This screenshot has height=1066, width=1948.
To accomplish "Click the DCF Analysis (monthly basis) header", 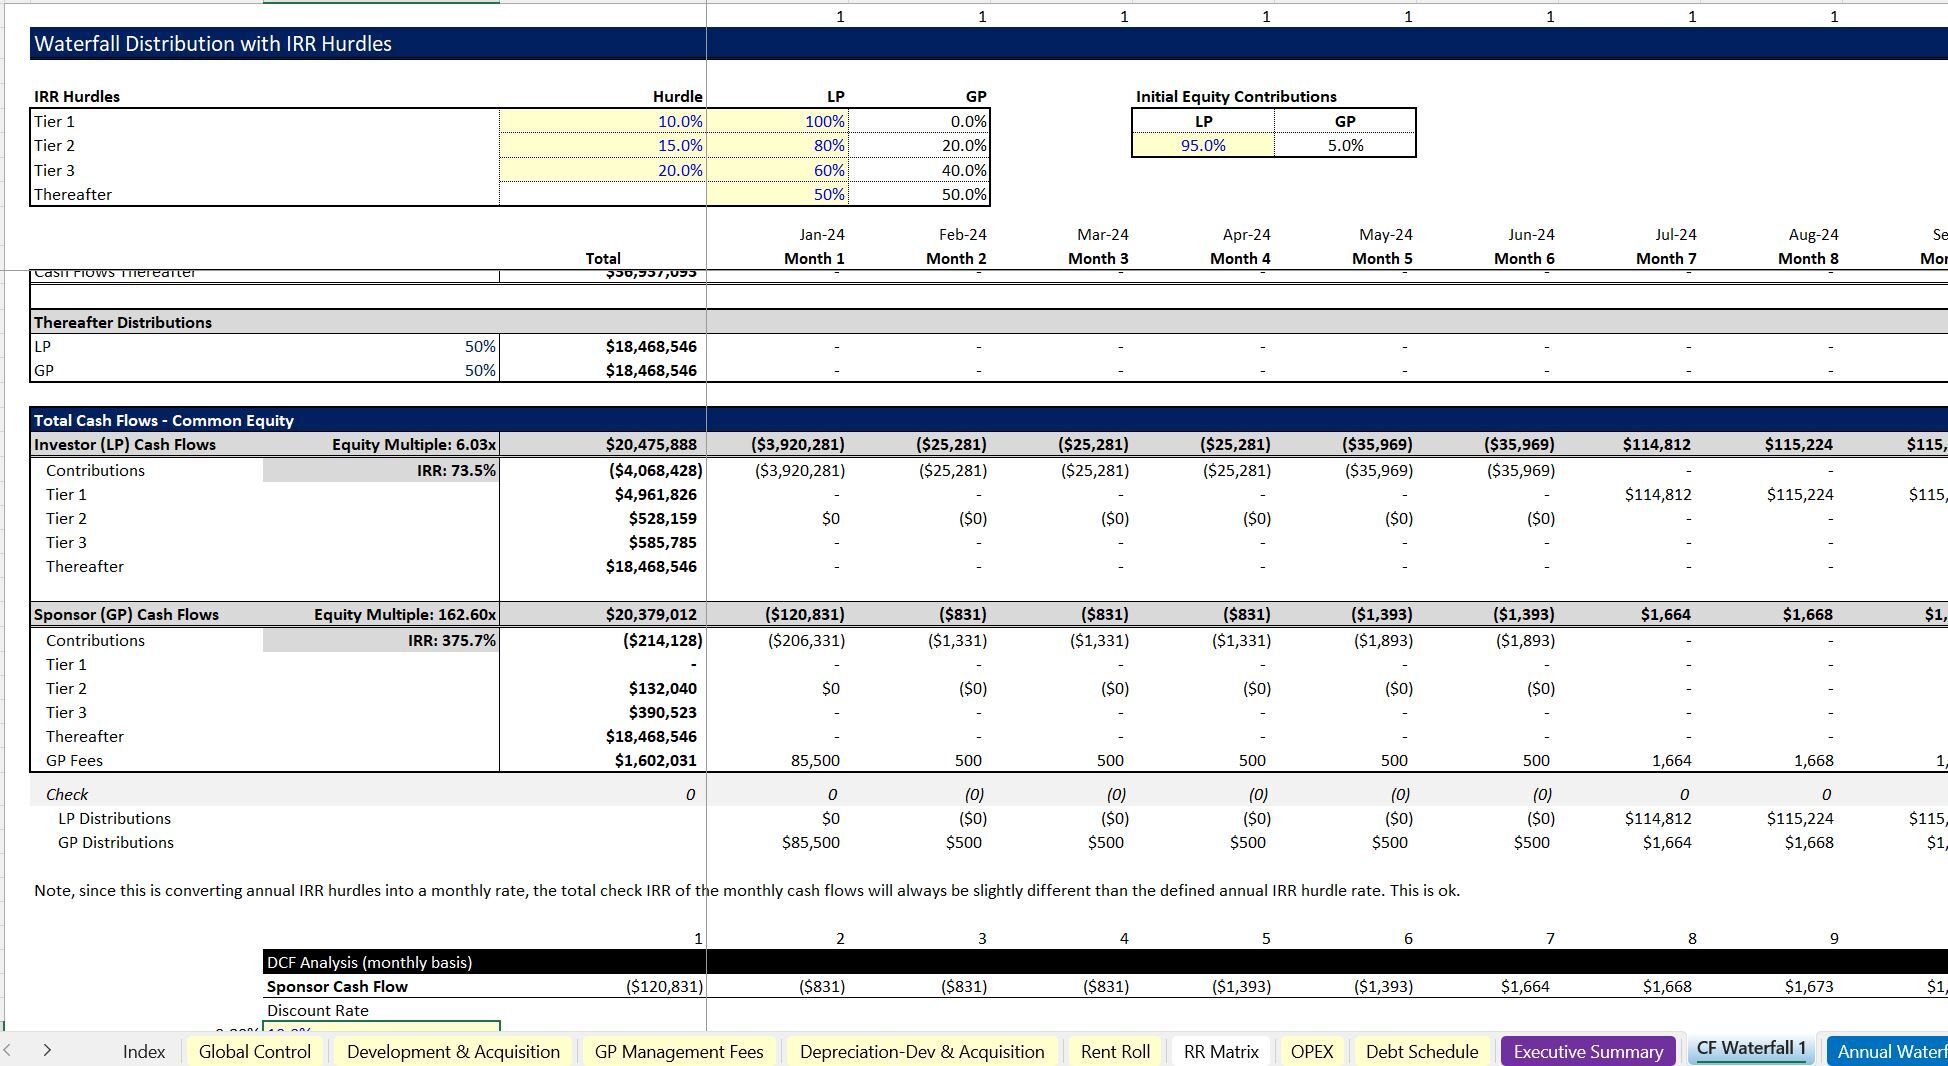I will [x=369, y=962].
